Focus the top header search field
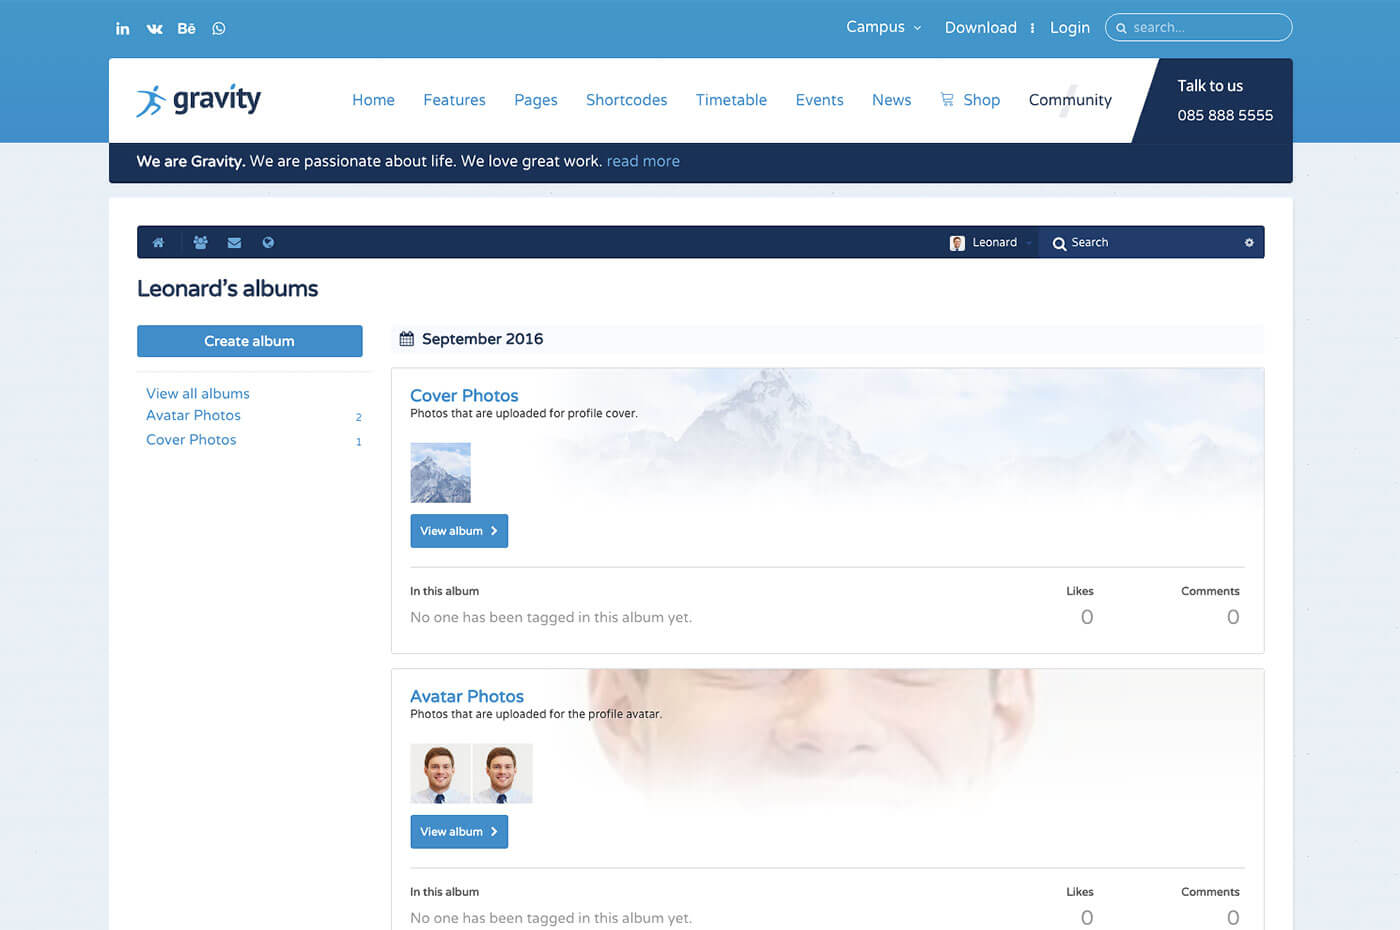Image resolution: width=1400 pixels, height=930 pixels. point(1207,27)
